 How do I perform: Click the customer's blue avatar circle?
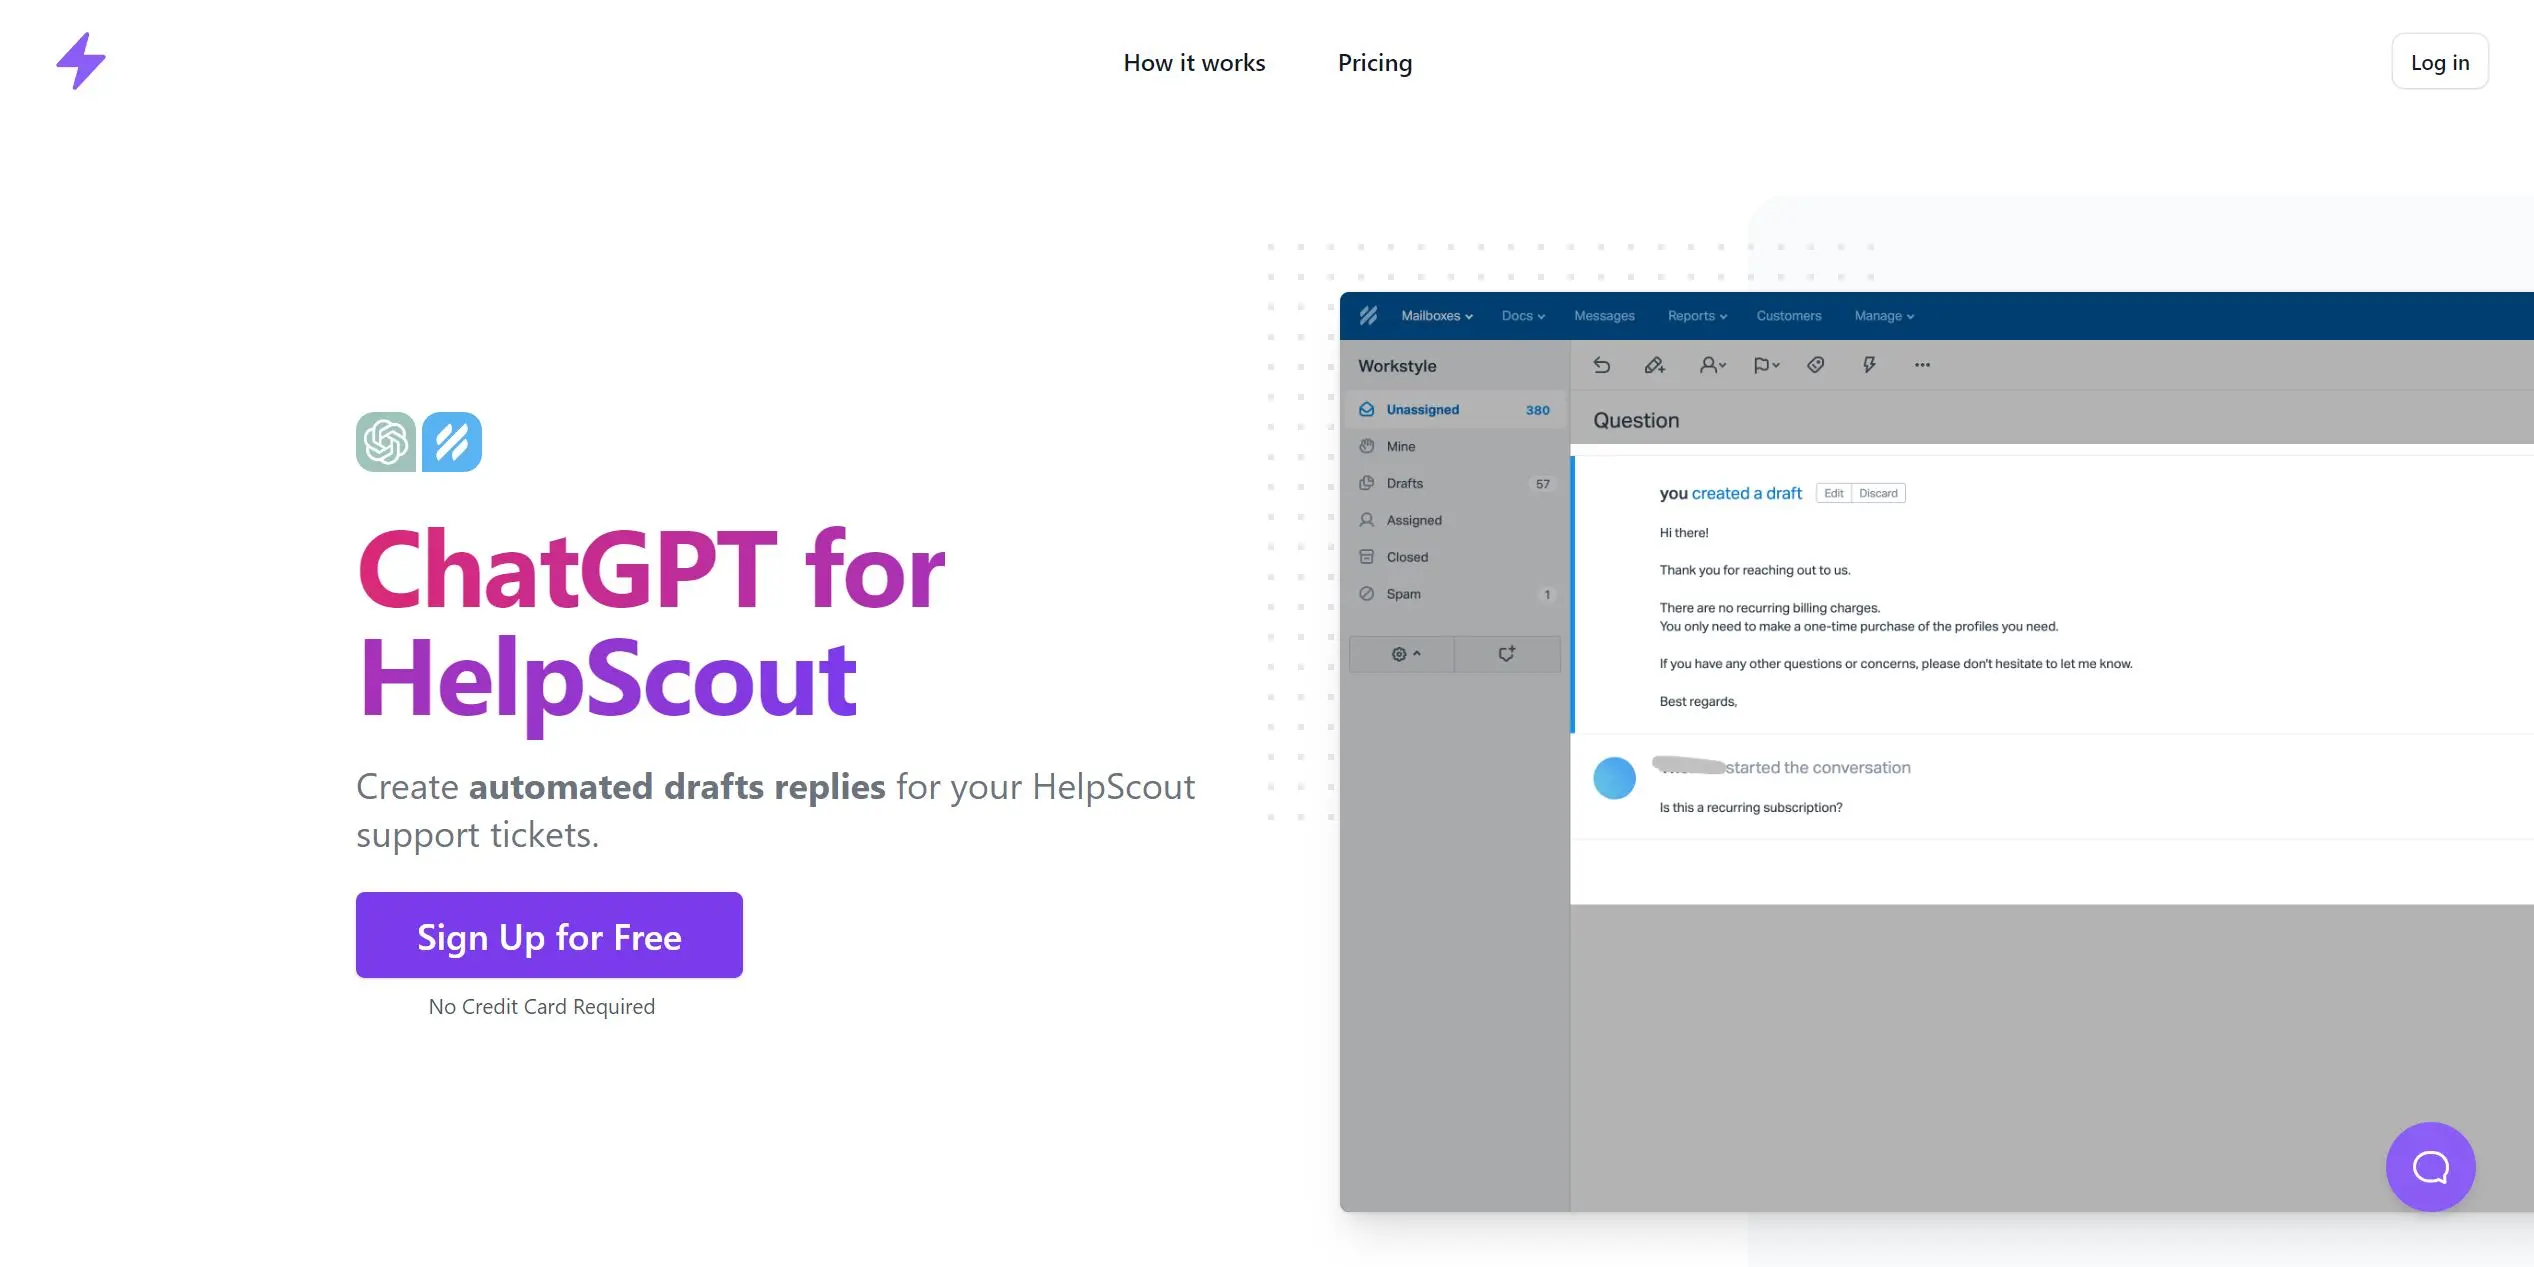click(1614, 778)
